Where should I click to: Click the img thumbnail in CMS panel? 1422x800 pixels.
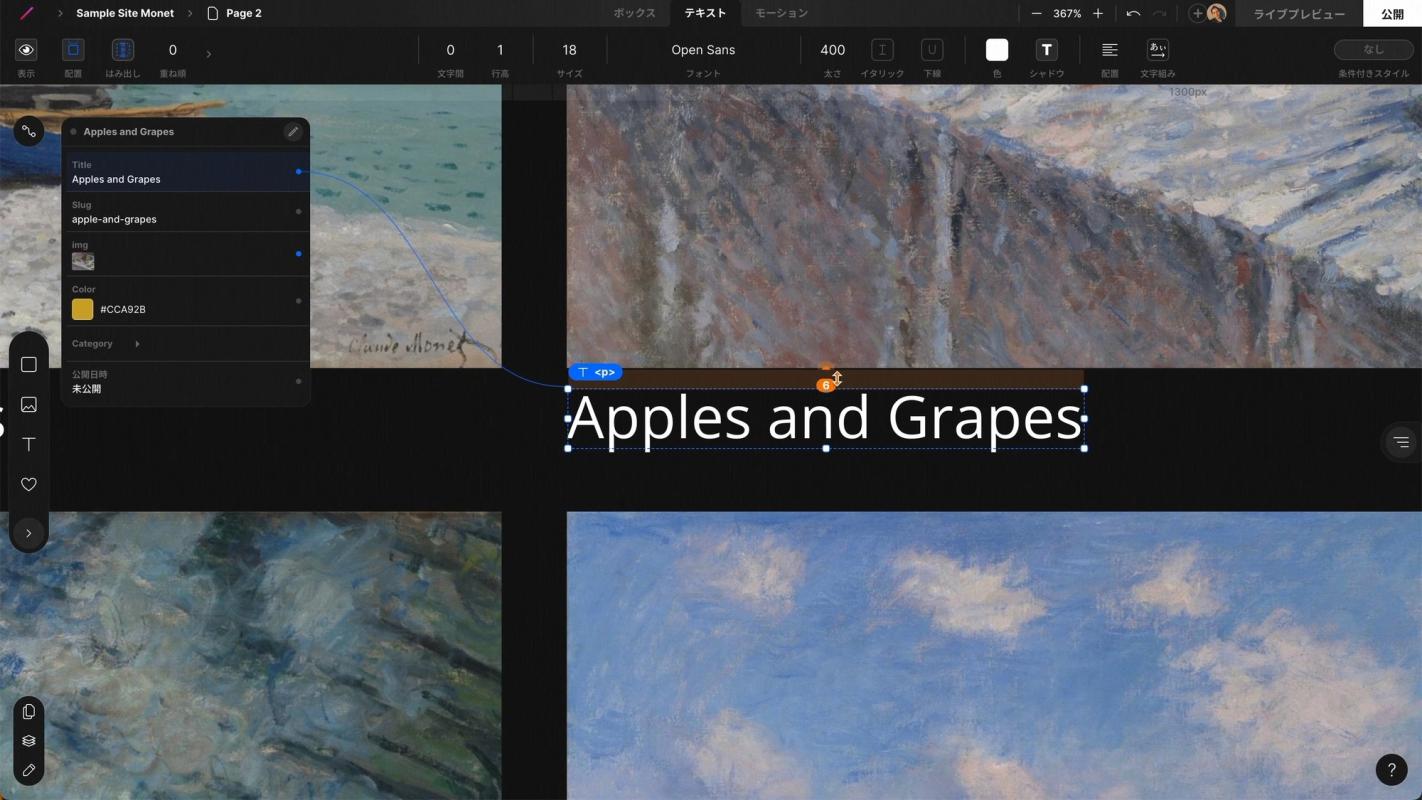[x=83, y=261]
